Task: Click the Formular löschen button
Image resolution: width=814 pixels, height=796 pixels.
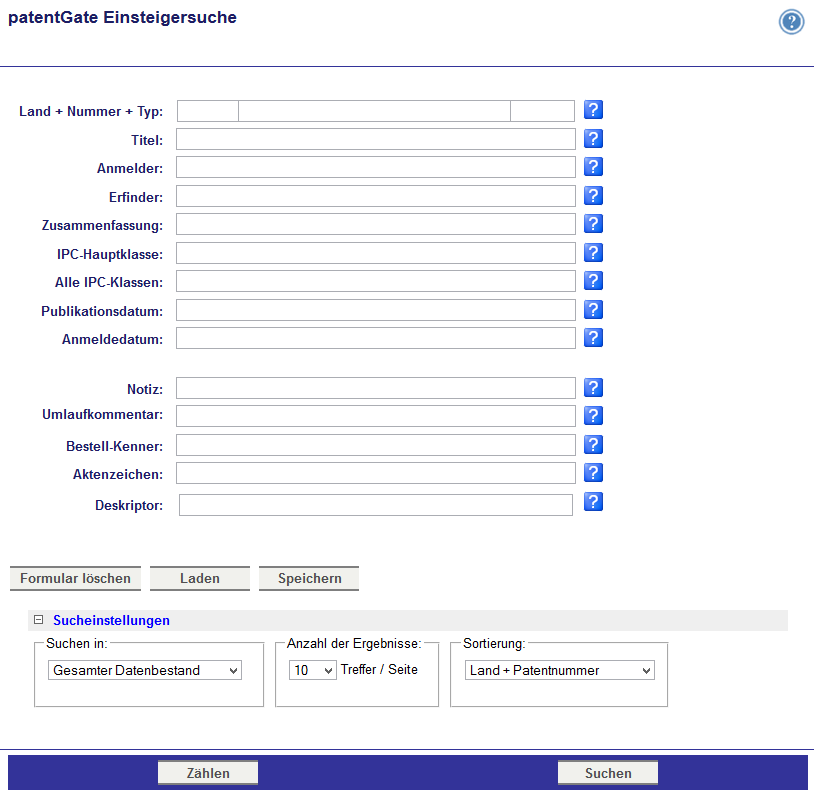Action: coord(75,578)
